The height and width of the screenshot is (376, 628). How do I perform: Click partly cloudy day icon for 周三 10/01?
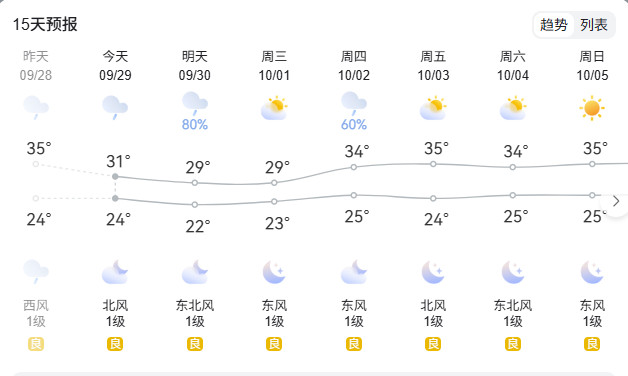(274, 108)
